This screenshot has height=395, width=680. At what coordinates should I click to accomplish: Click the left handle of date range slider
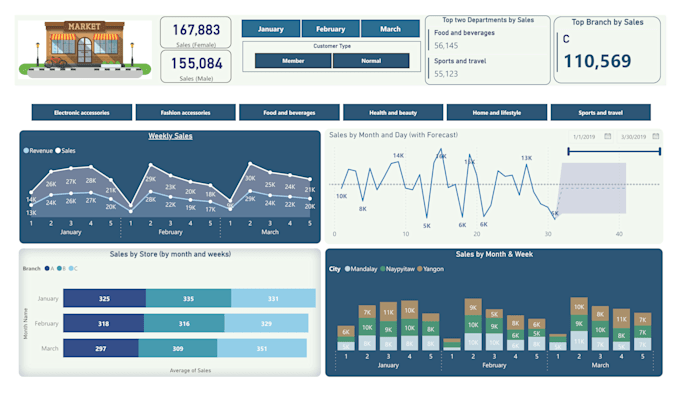pyautogui.click(x=569, y=151)
